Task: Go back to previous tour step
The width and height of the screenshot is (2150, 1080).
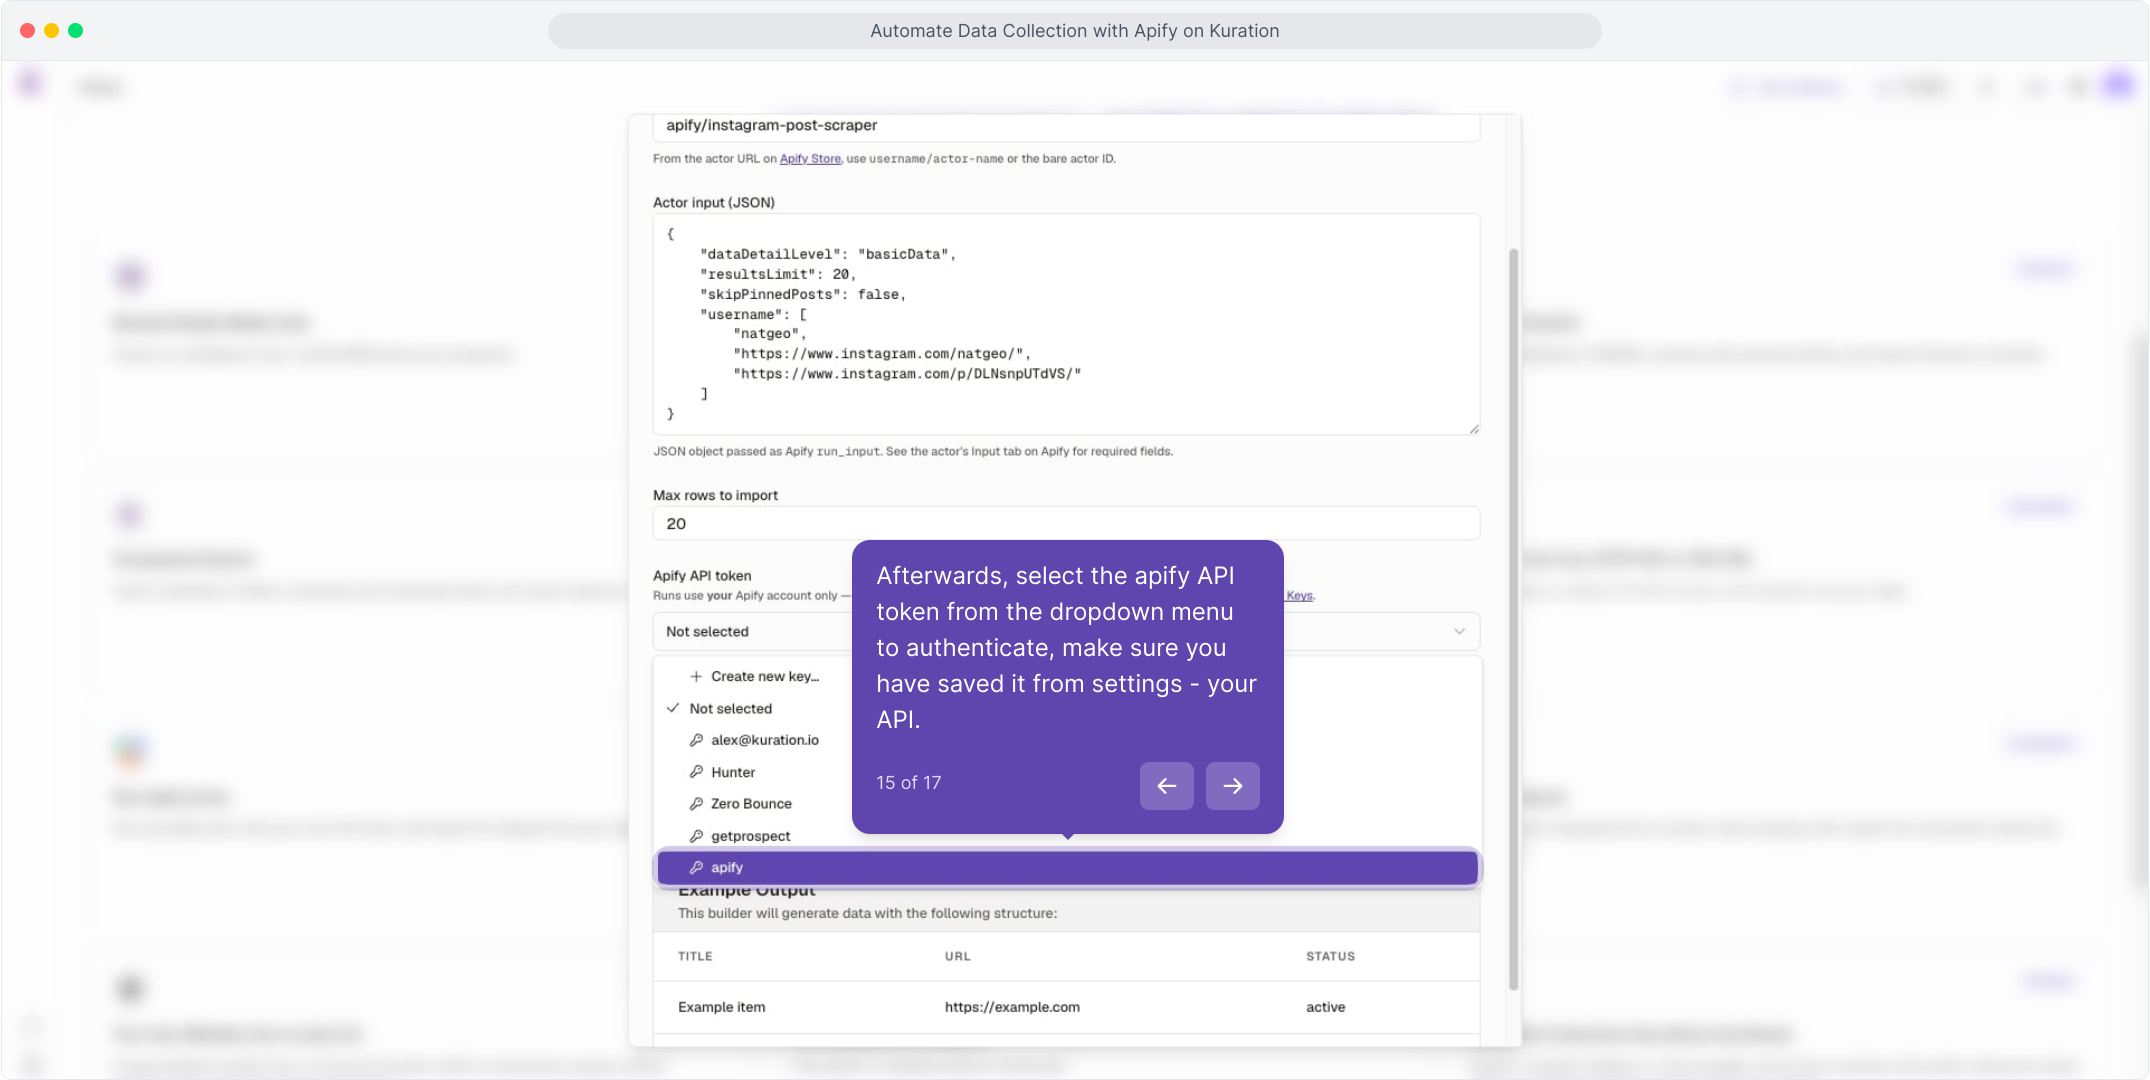Action: pyautogui.click(x=1166, y=786)
